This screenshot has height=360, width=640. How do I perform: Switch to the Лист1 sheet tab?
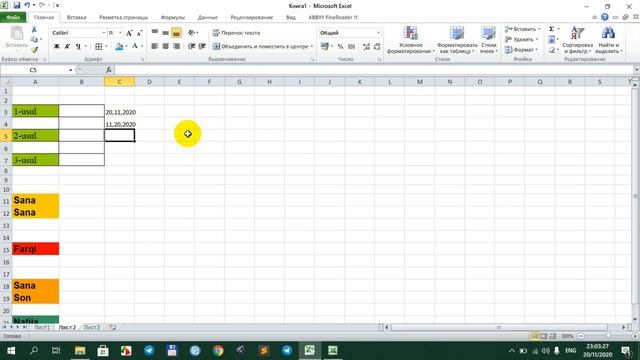coord(42,327)
